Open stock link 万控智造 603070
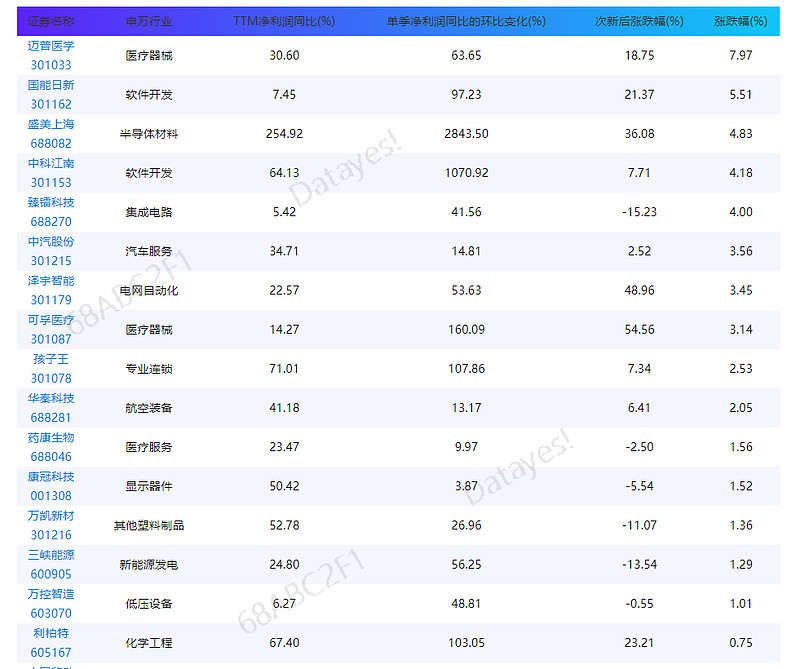This screenshot has width=800, height=669. pyautogui.click(x=51, y=604)
